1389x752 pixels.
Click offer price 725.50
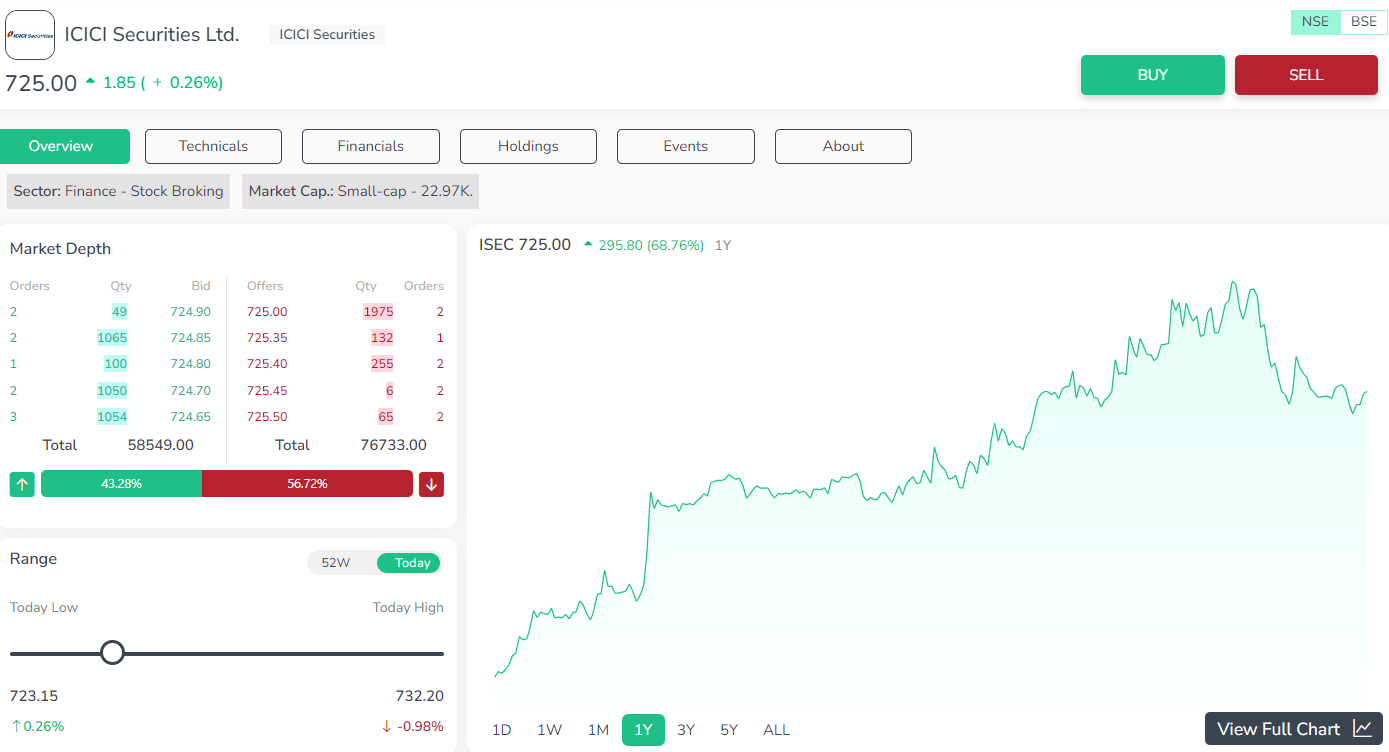tap(267, 417)
